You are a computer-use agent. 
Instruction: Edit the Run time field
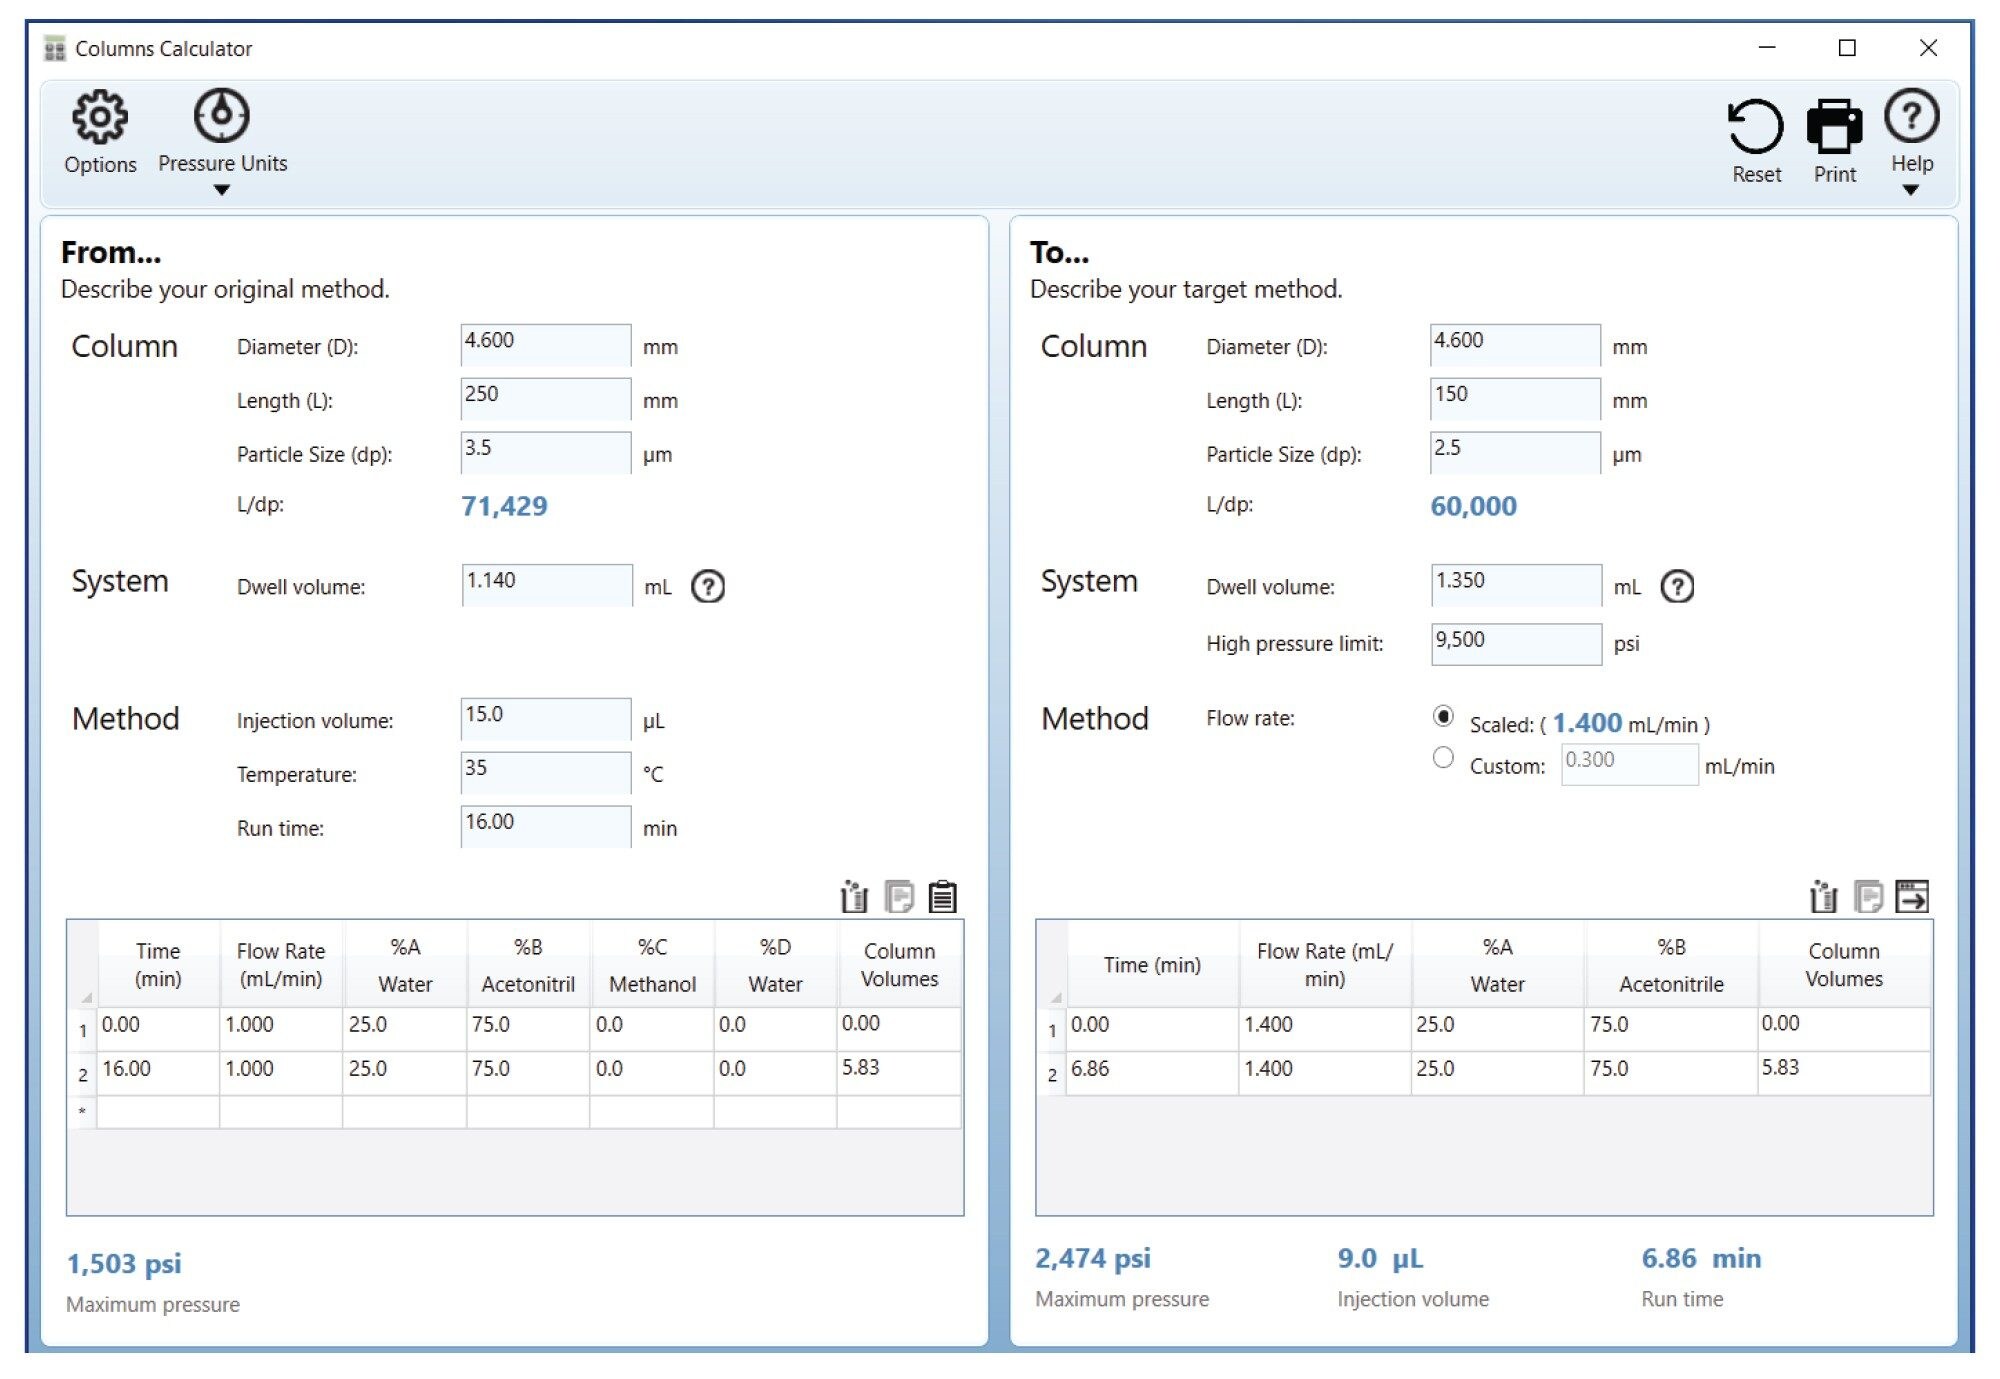click(x=546, y=827)
